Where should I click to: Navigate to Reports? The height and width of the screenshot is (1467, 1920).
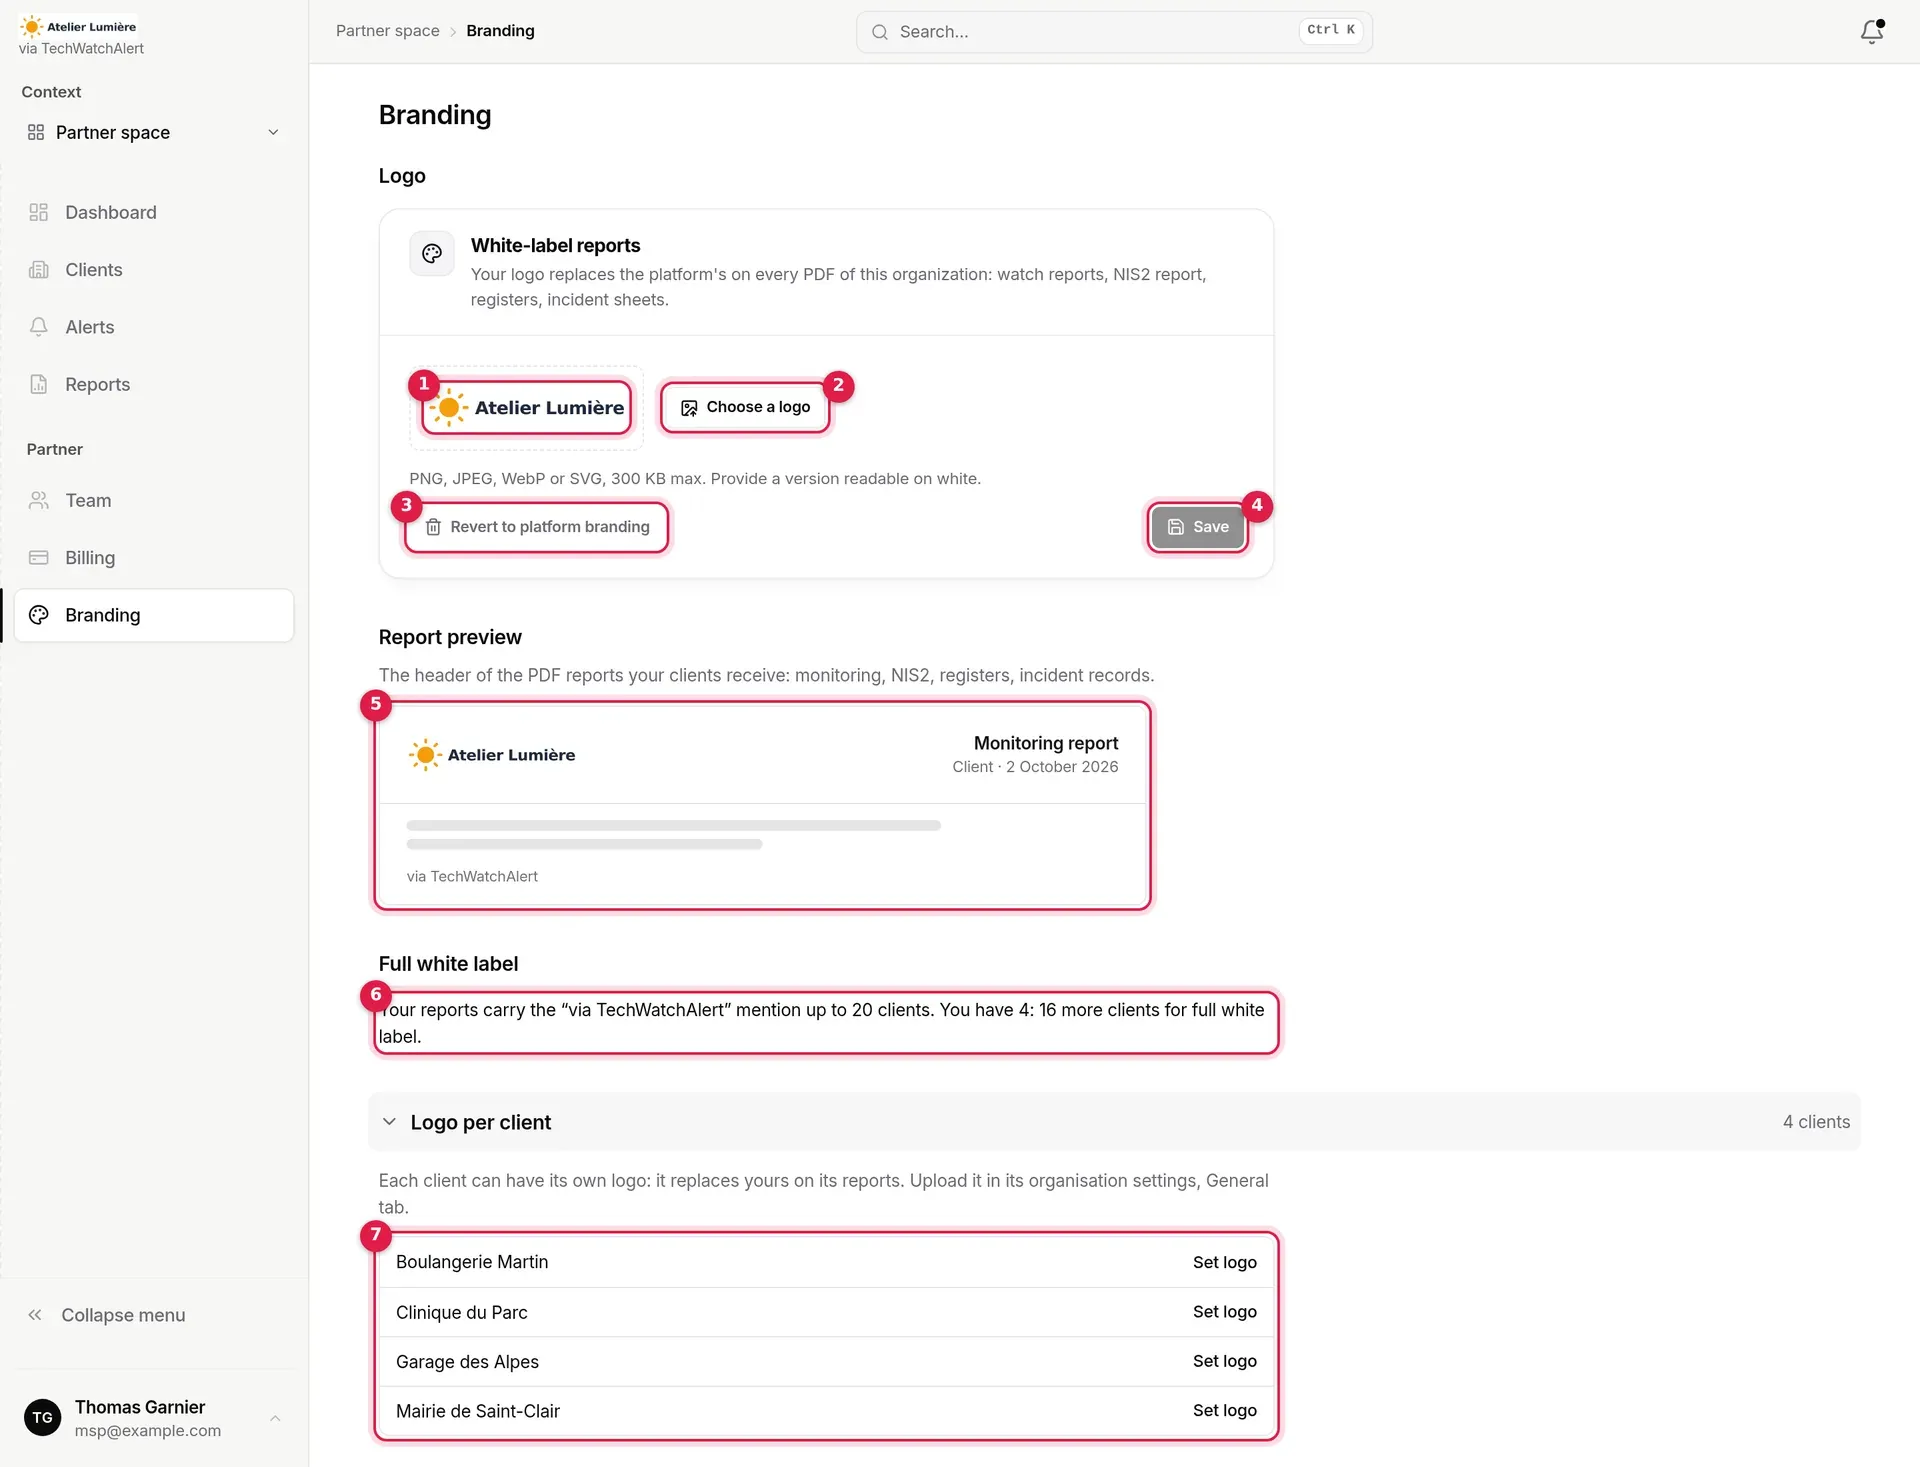point(154,384)
